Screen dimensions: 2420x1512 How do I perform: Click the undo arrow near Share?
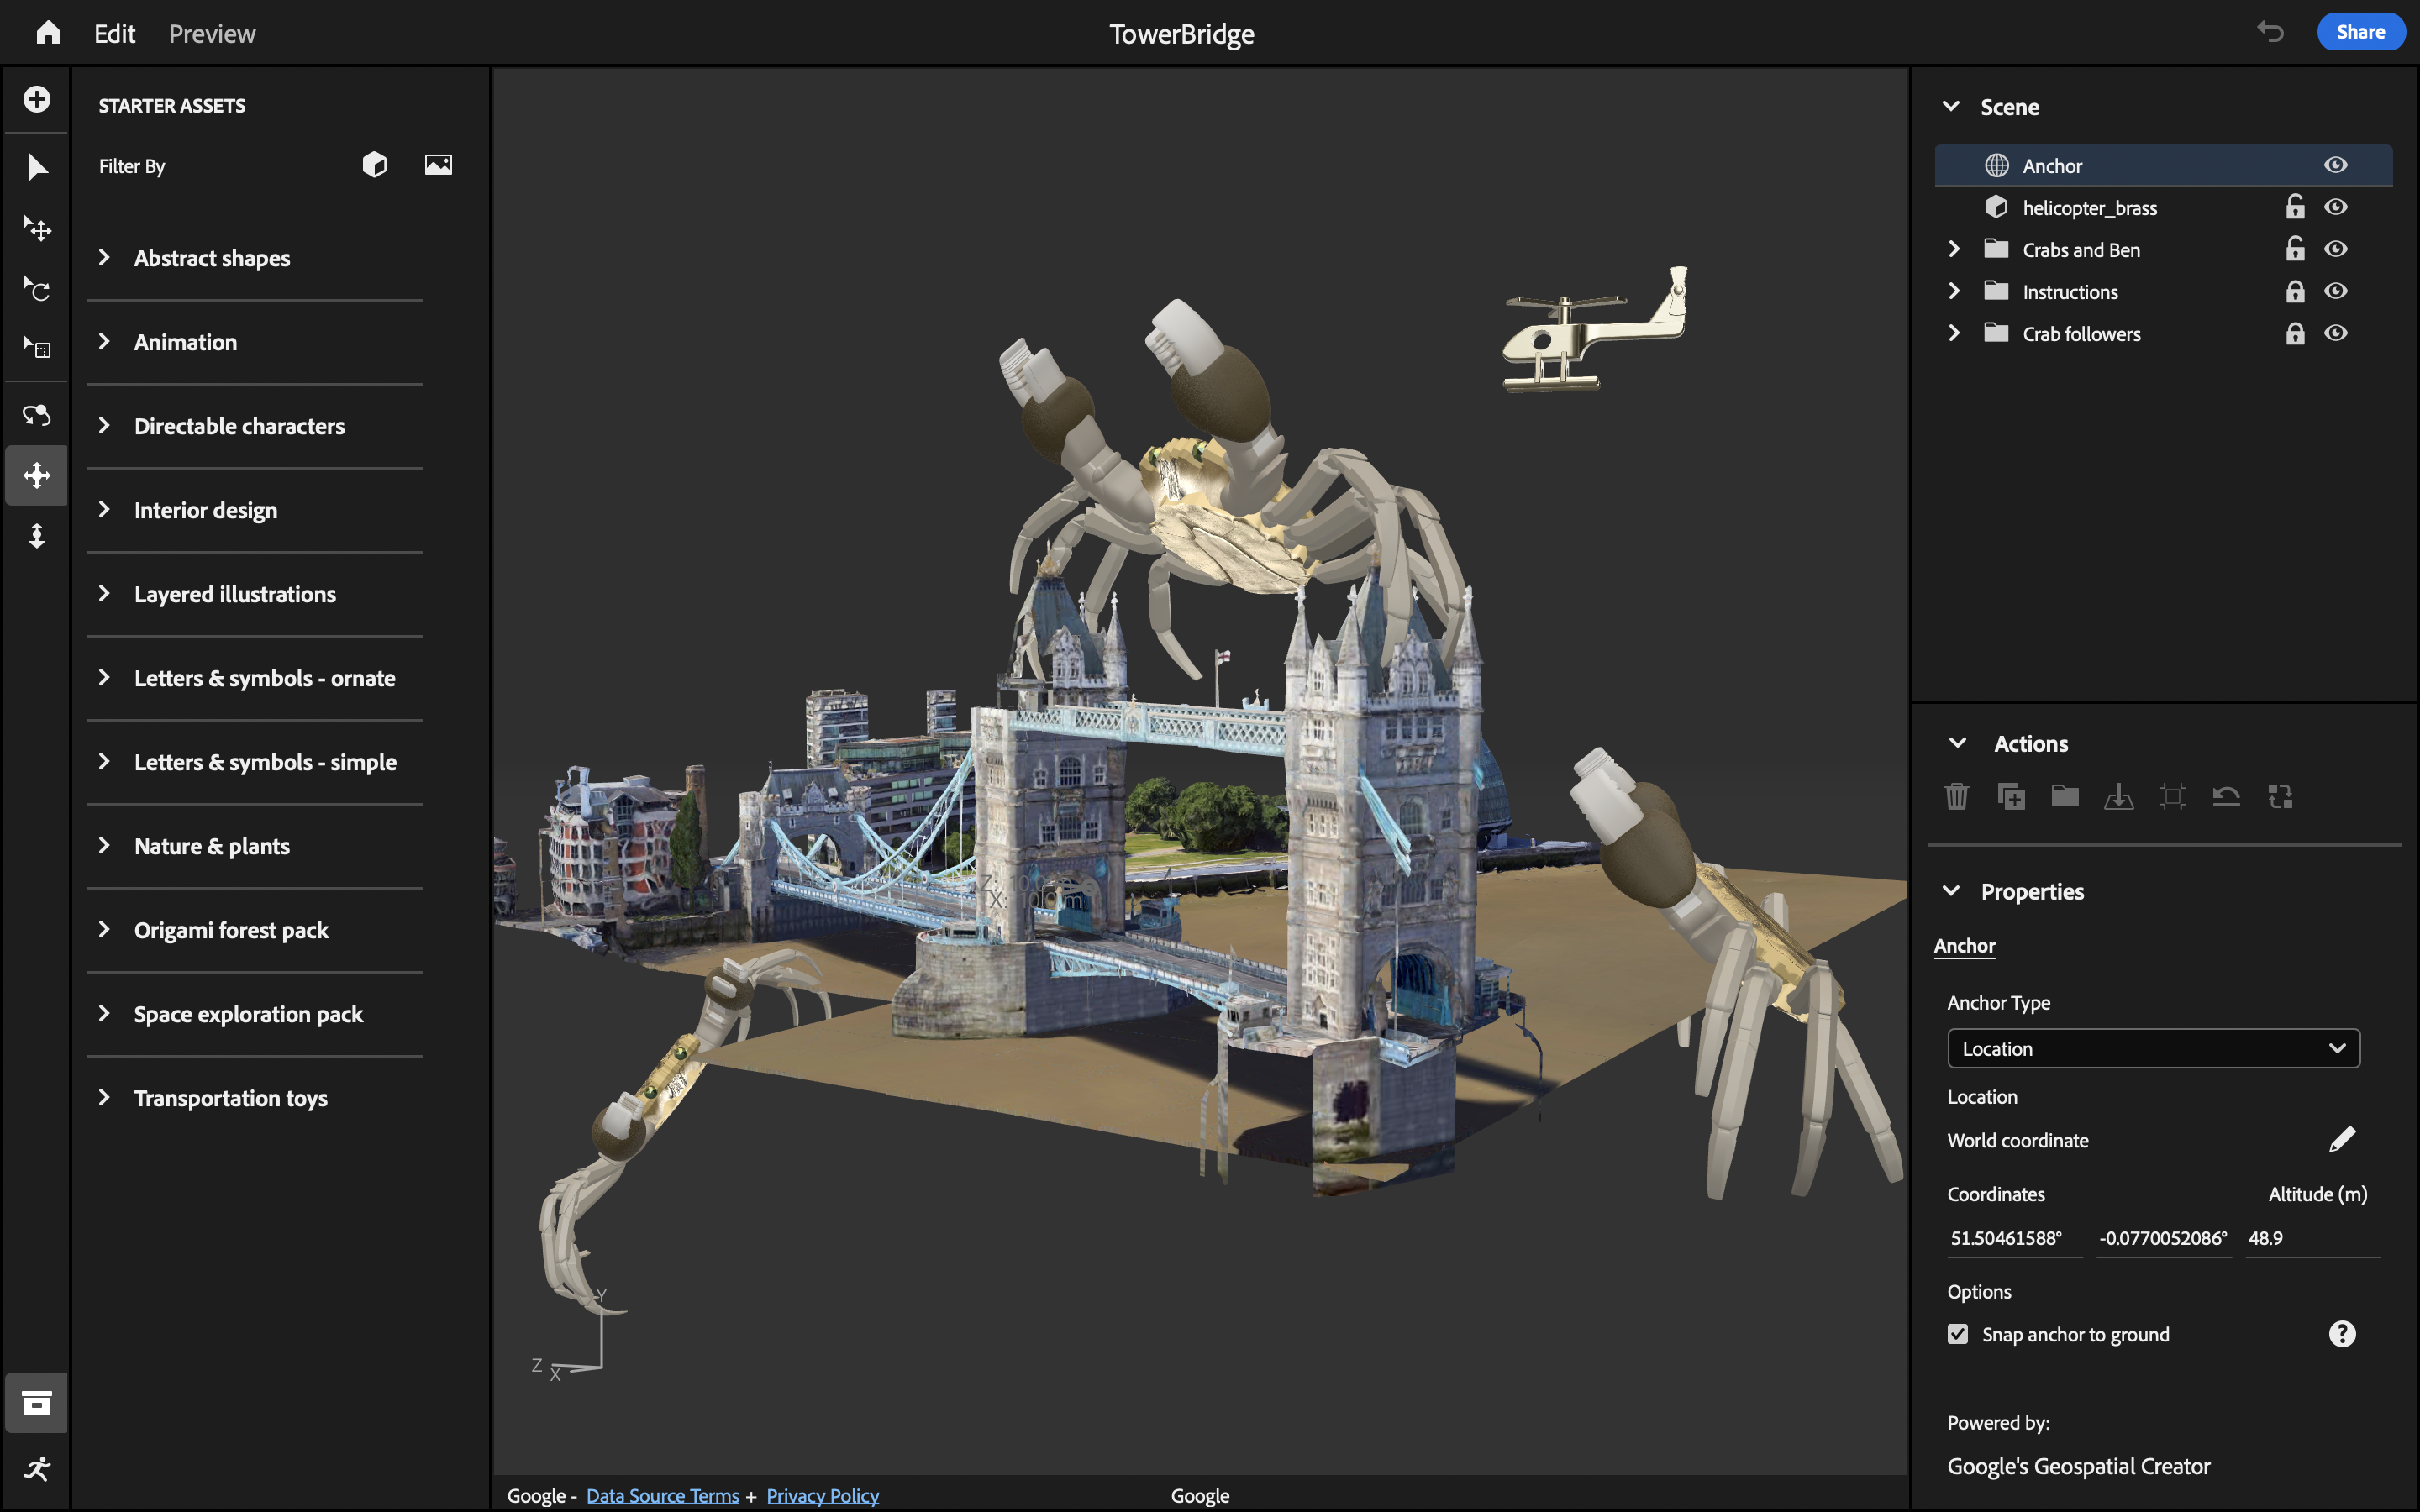click(x=2270, y=32)
